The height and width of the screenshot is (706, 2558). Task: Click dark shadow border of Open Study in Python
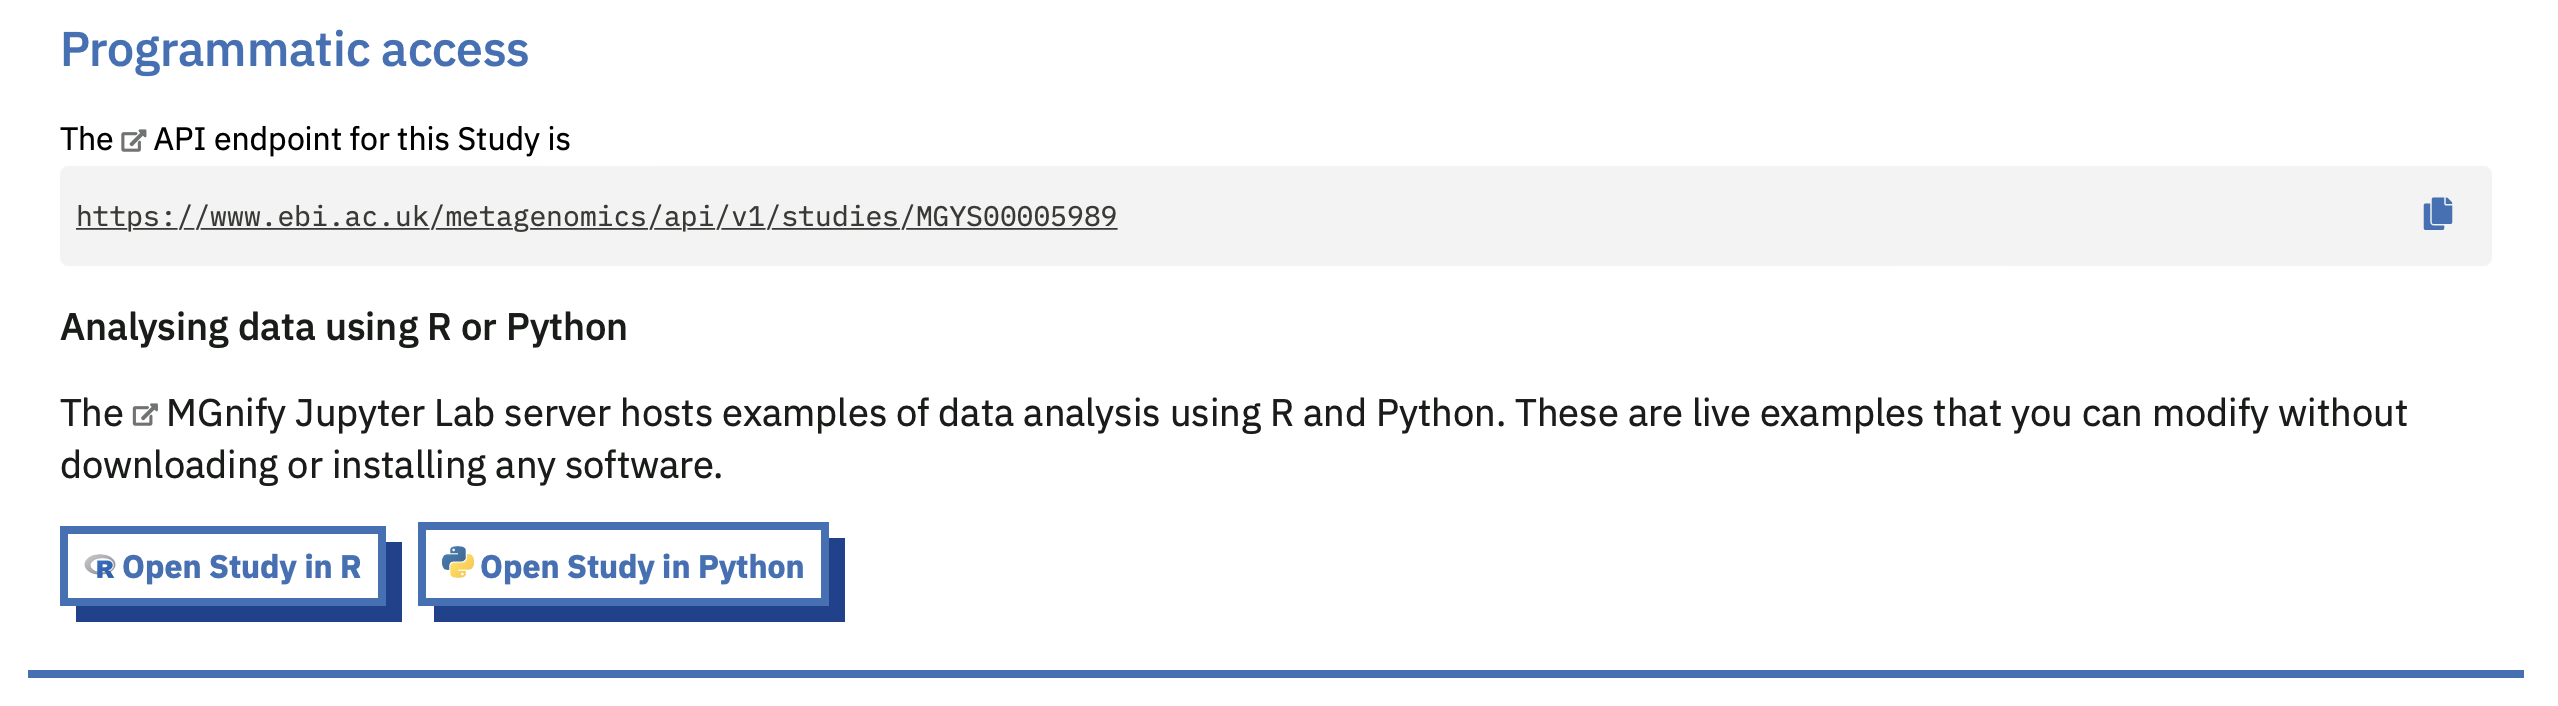(640, 614)
